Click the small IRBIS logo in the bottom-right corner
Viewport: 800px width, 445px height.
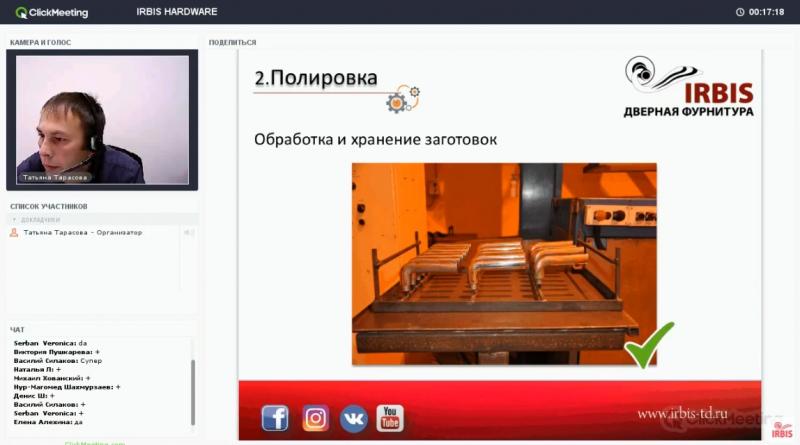coord(782,430)
